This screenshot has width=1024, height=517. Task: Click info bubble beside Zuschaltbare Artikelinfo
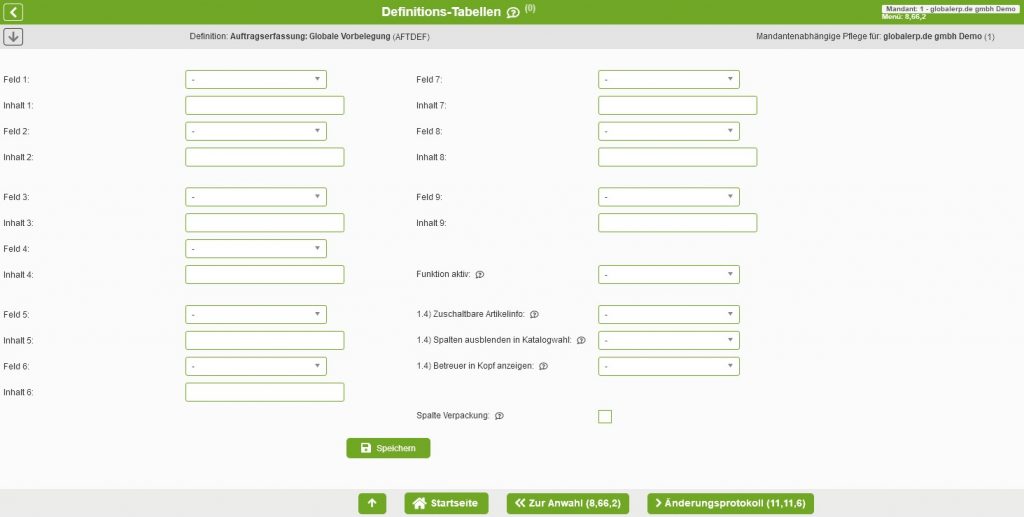pos(534,315)
